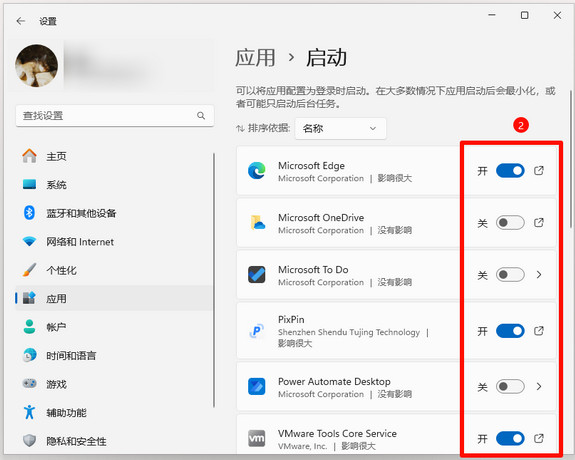The width and height of the screenshot is (575, 460).
Task: Click 应用 in the breadcrumb
Action: point(255,58)
